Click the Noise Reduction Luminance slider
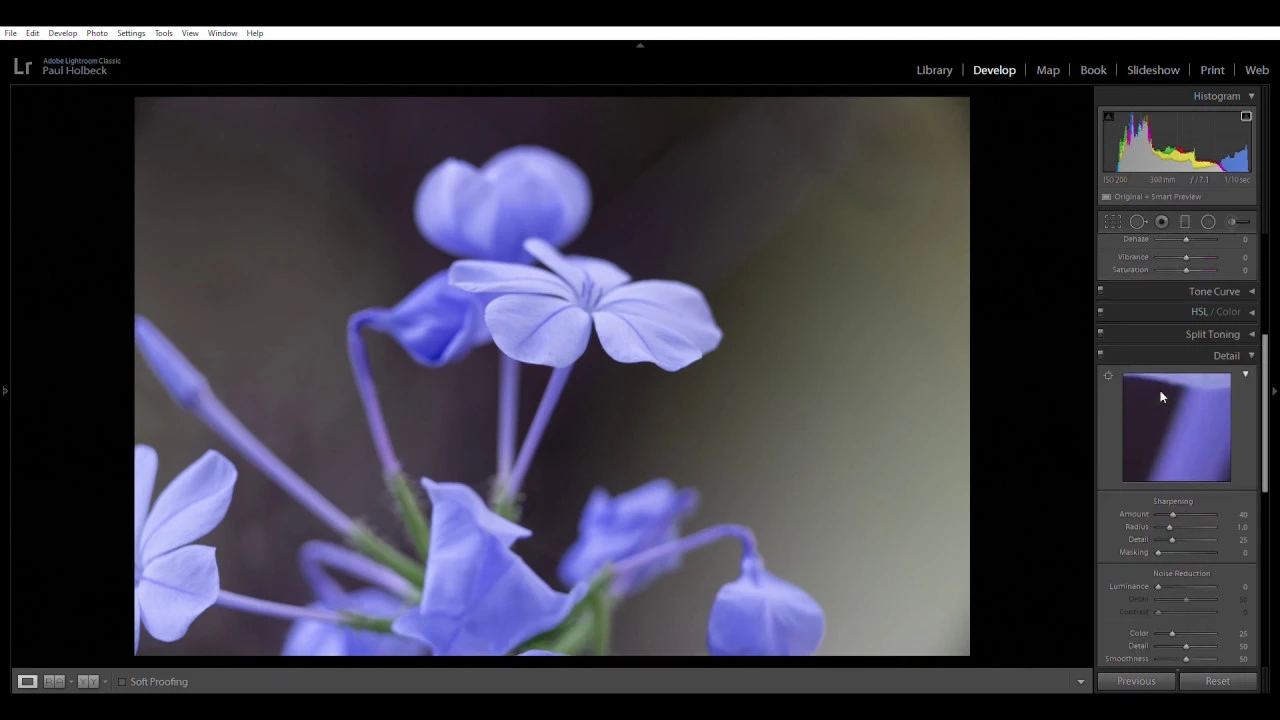 1186,586
